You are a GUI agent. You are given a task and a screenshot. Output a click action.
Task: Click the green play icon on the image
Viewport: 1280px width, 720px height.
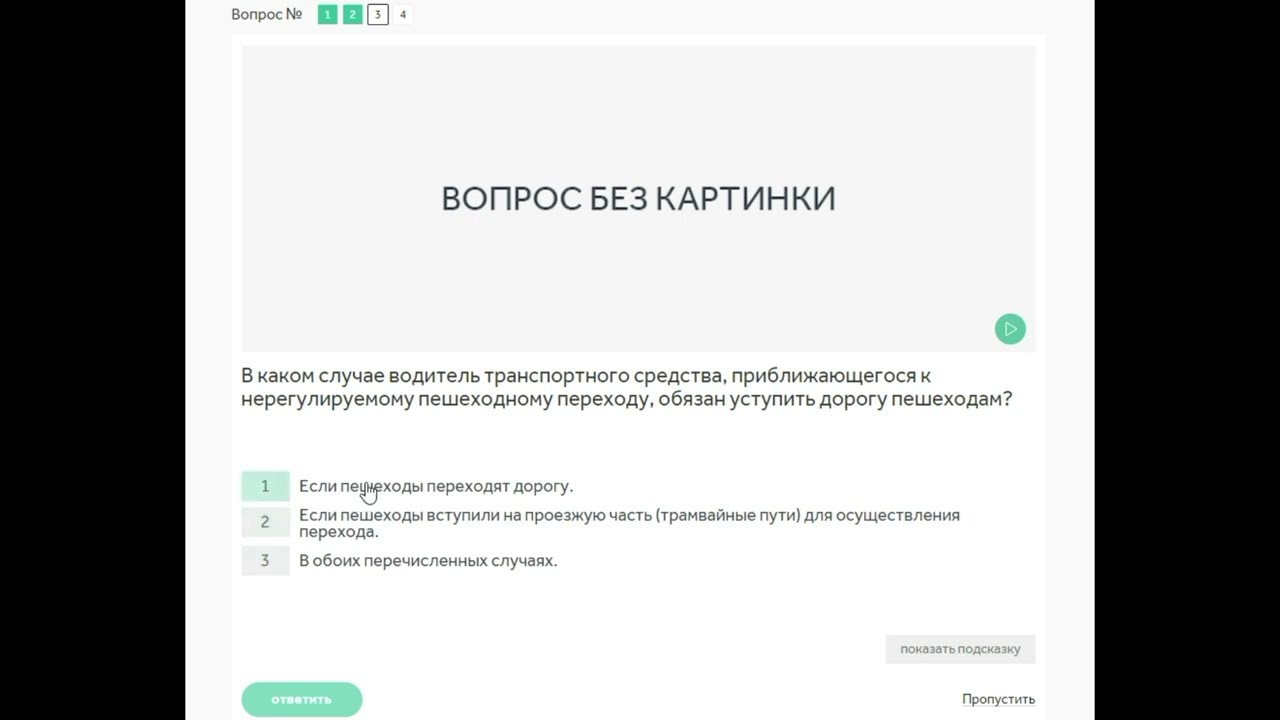click(x=1010, y=329)
